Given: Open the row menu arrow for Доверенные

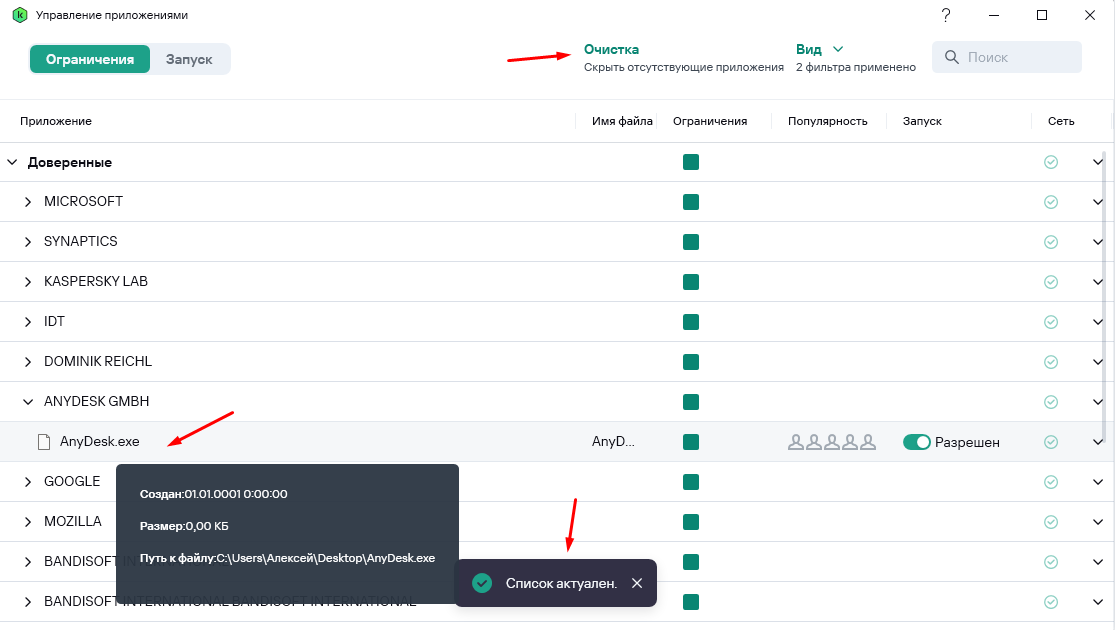Looking at the screenshot, I should pyautogui.click(x=1097, y=162).
